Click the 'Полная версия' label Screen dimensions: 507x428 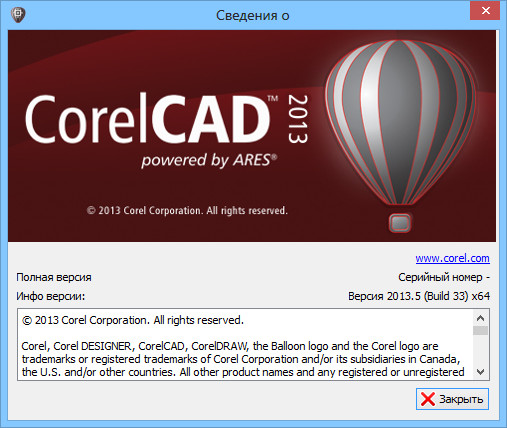(x=54, y=277)
